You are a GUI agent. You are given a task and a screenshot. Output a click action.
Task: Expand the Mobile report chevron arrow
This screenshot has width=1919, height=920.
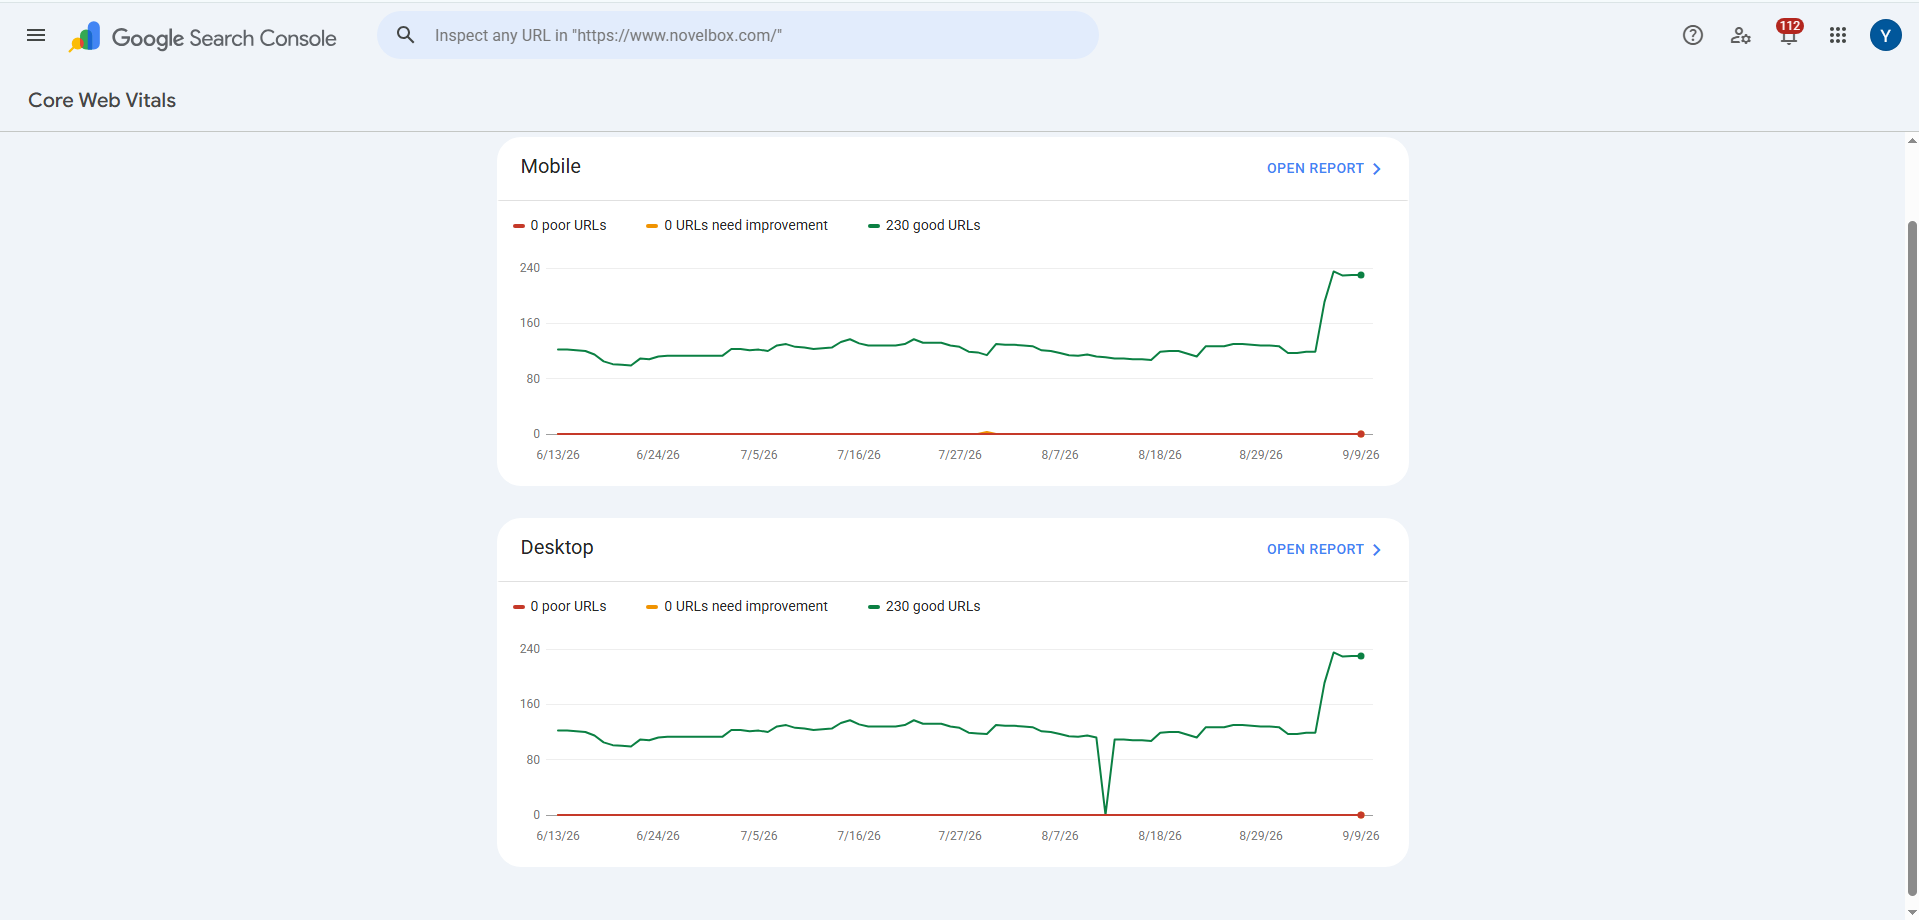(1377, 169)
